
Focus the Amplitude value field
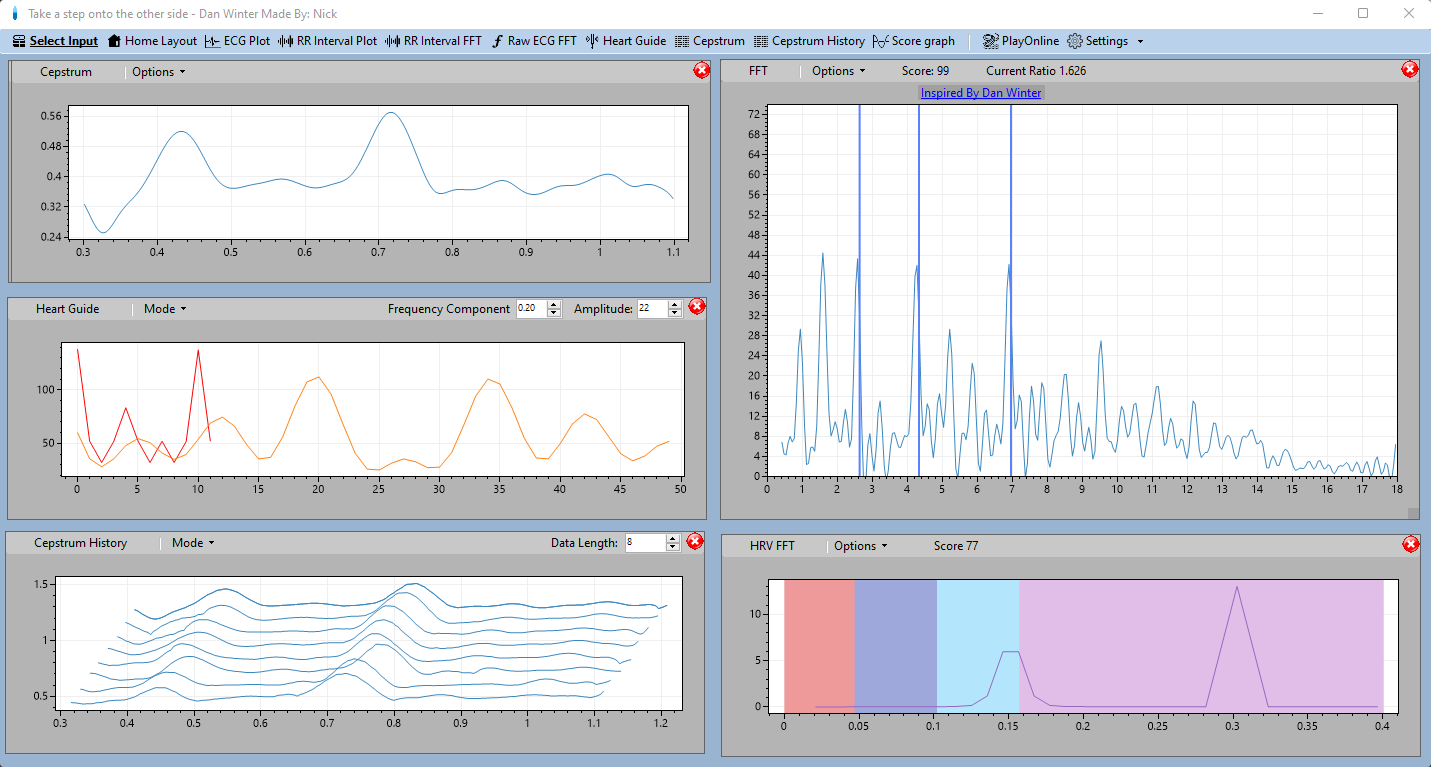(x=652, y=309)
